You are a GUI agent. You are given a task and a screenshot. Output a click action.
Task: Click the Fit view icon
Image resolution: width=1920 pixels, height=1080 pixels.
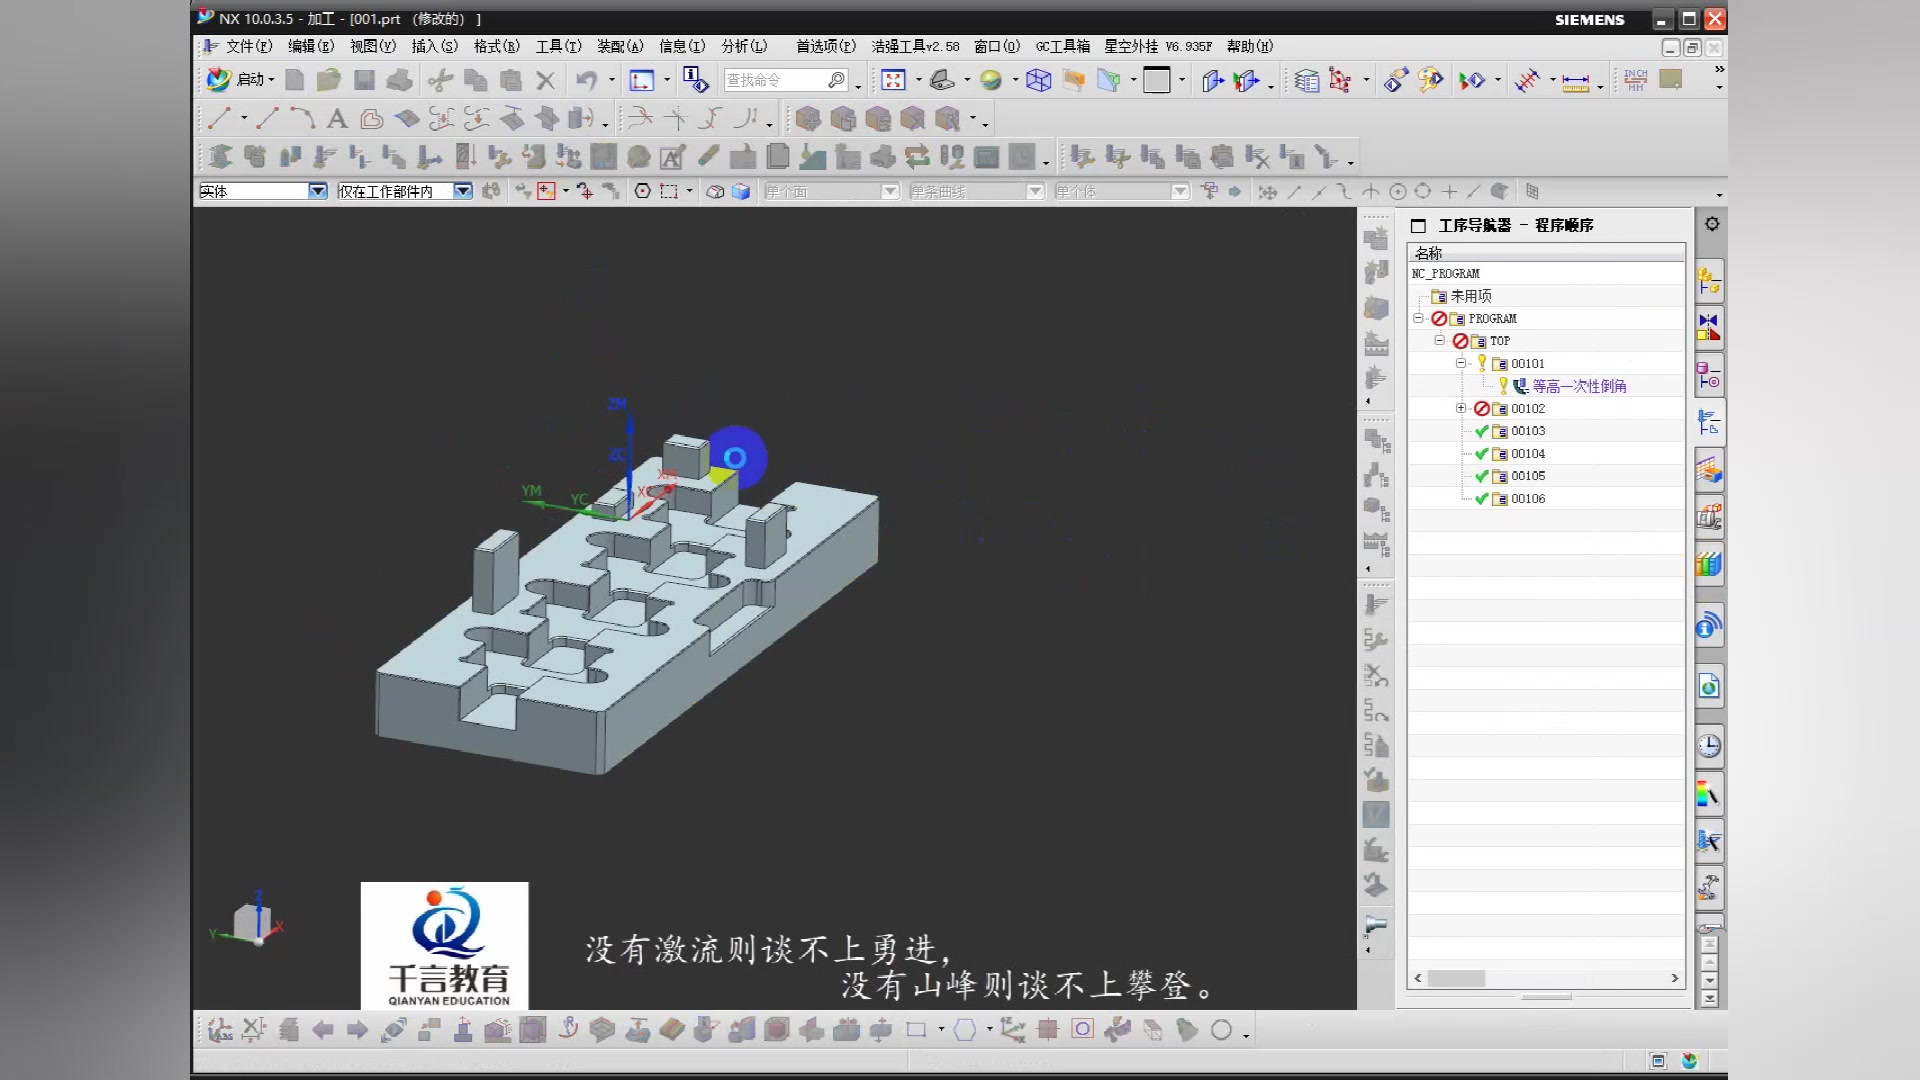893,80
